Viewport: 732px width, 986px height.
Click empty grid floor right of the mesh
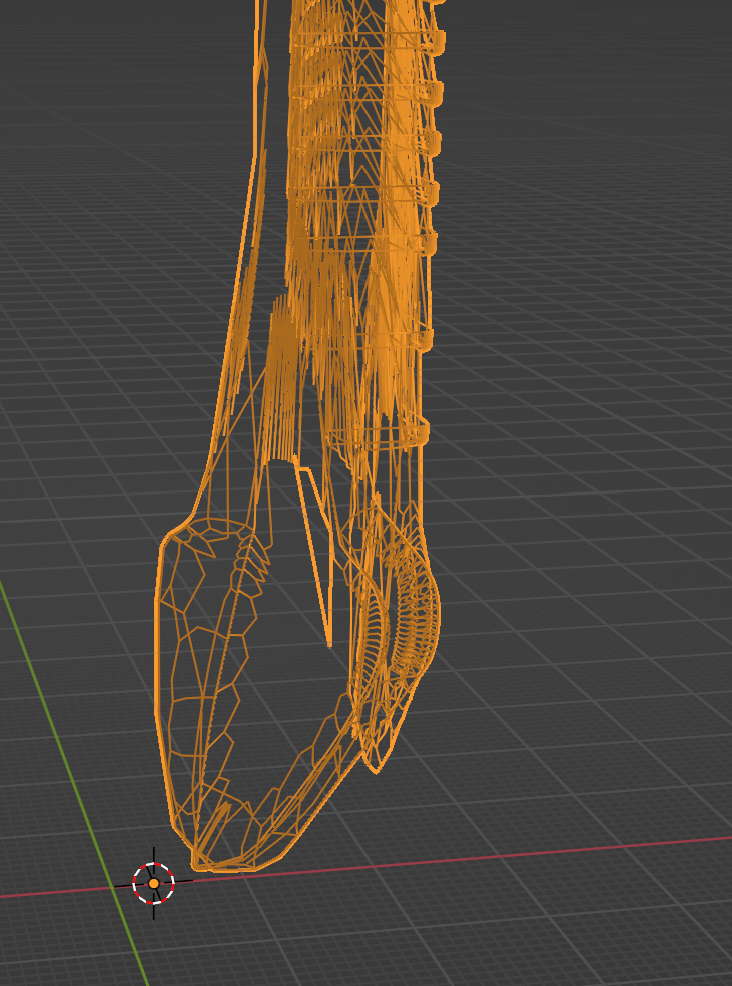[x=600, y=600]
